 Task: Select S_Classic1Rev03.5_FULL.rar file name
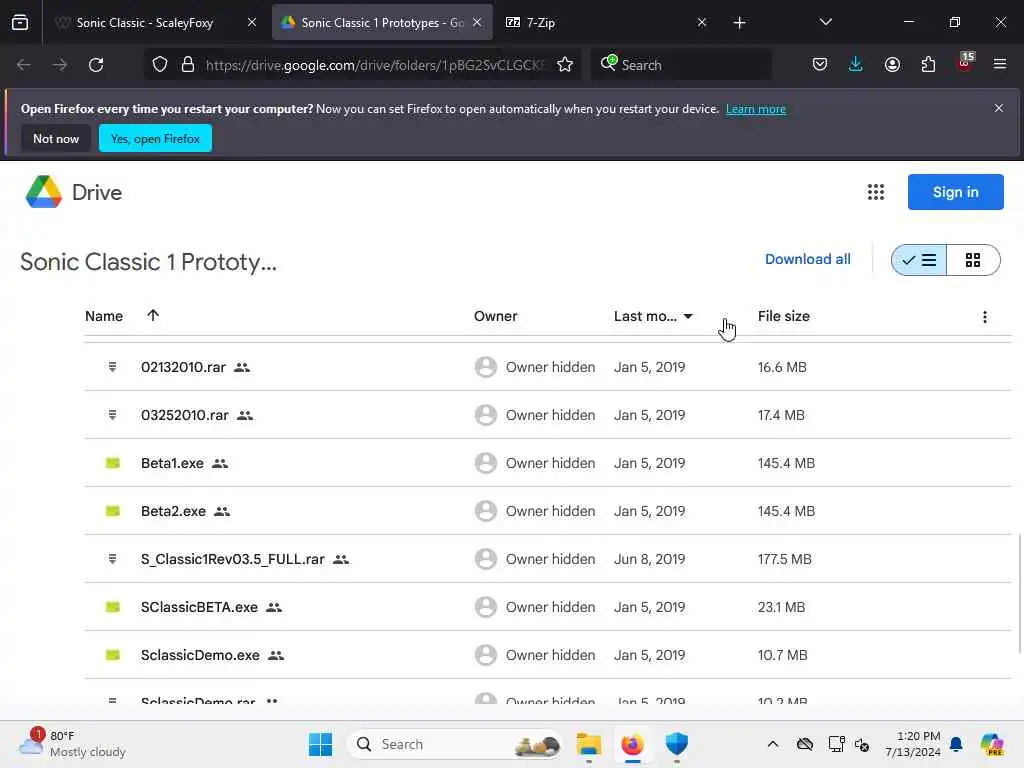232,559
